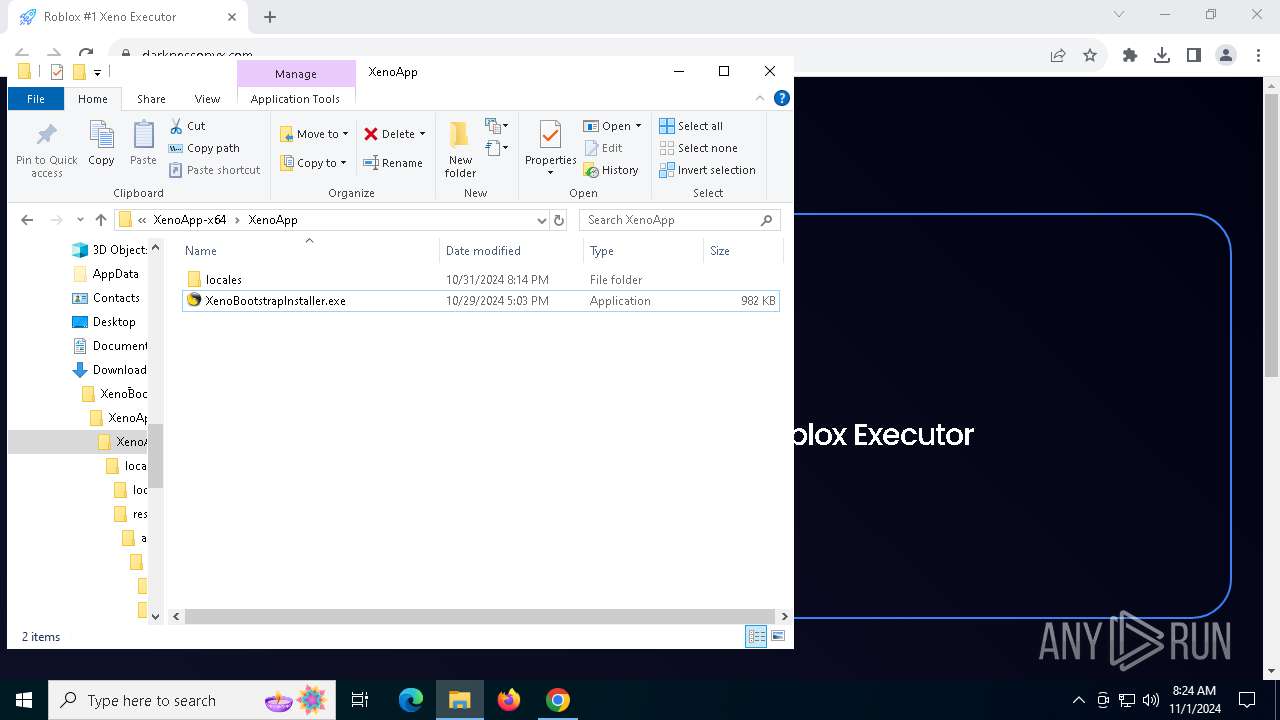Click Select none
This screenshot has width=1280, height=720.
(698, 148)
